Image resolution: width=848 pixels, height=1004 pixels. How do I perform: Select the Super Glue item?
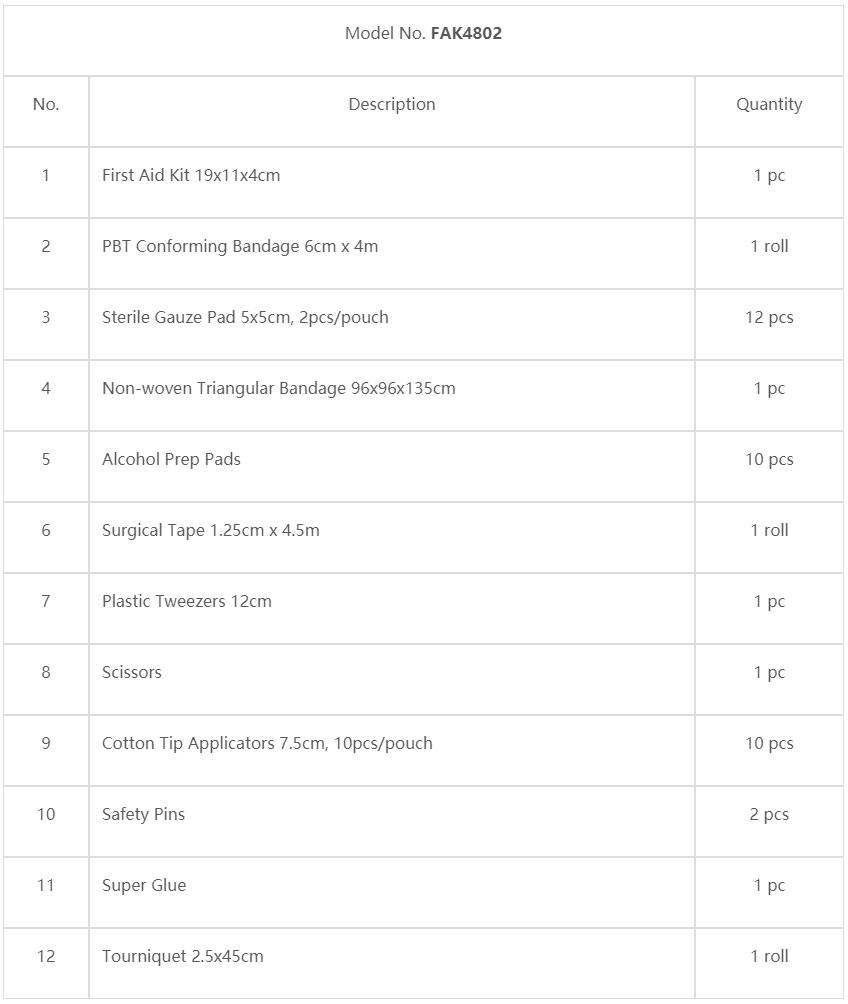tap(143, 886)
